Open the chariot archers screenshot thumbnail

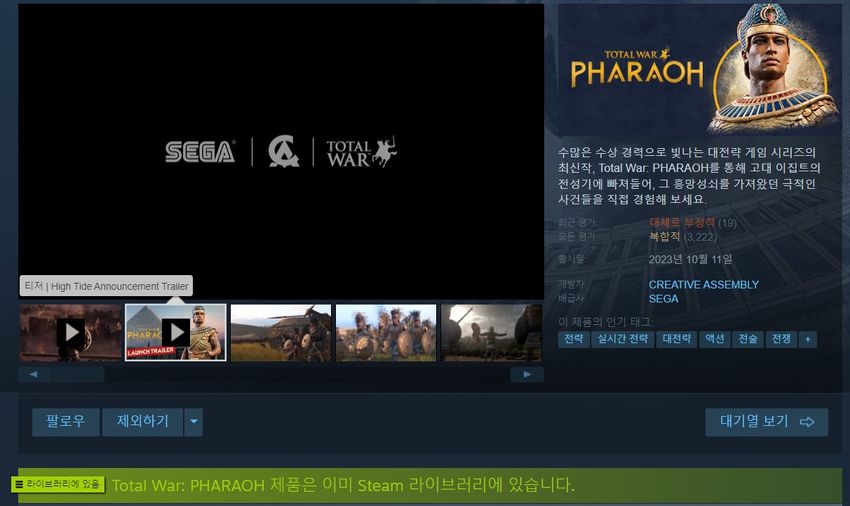(x=281, y=332)
